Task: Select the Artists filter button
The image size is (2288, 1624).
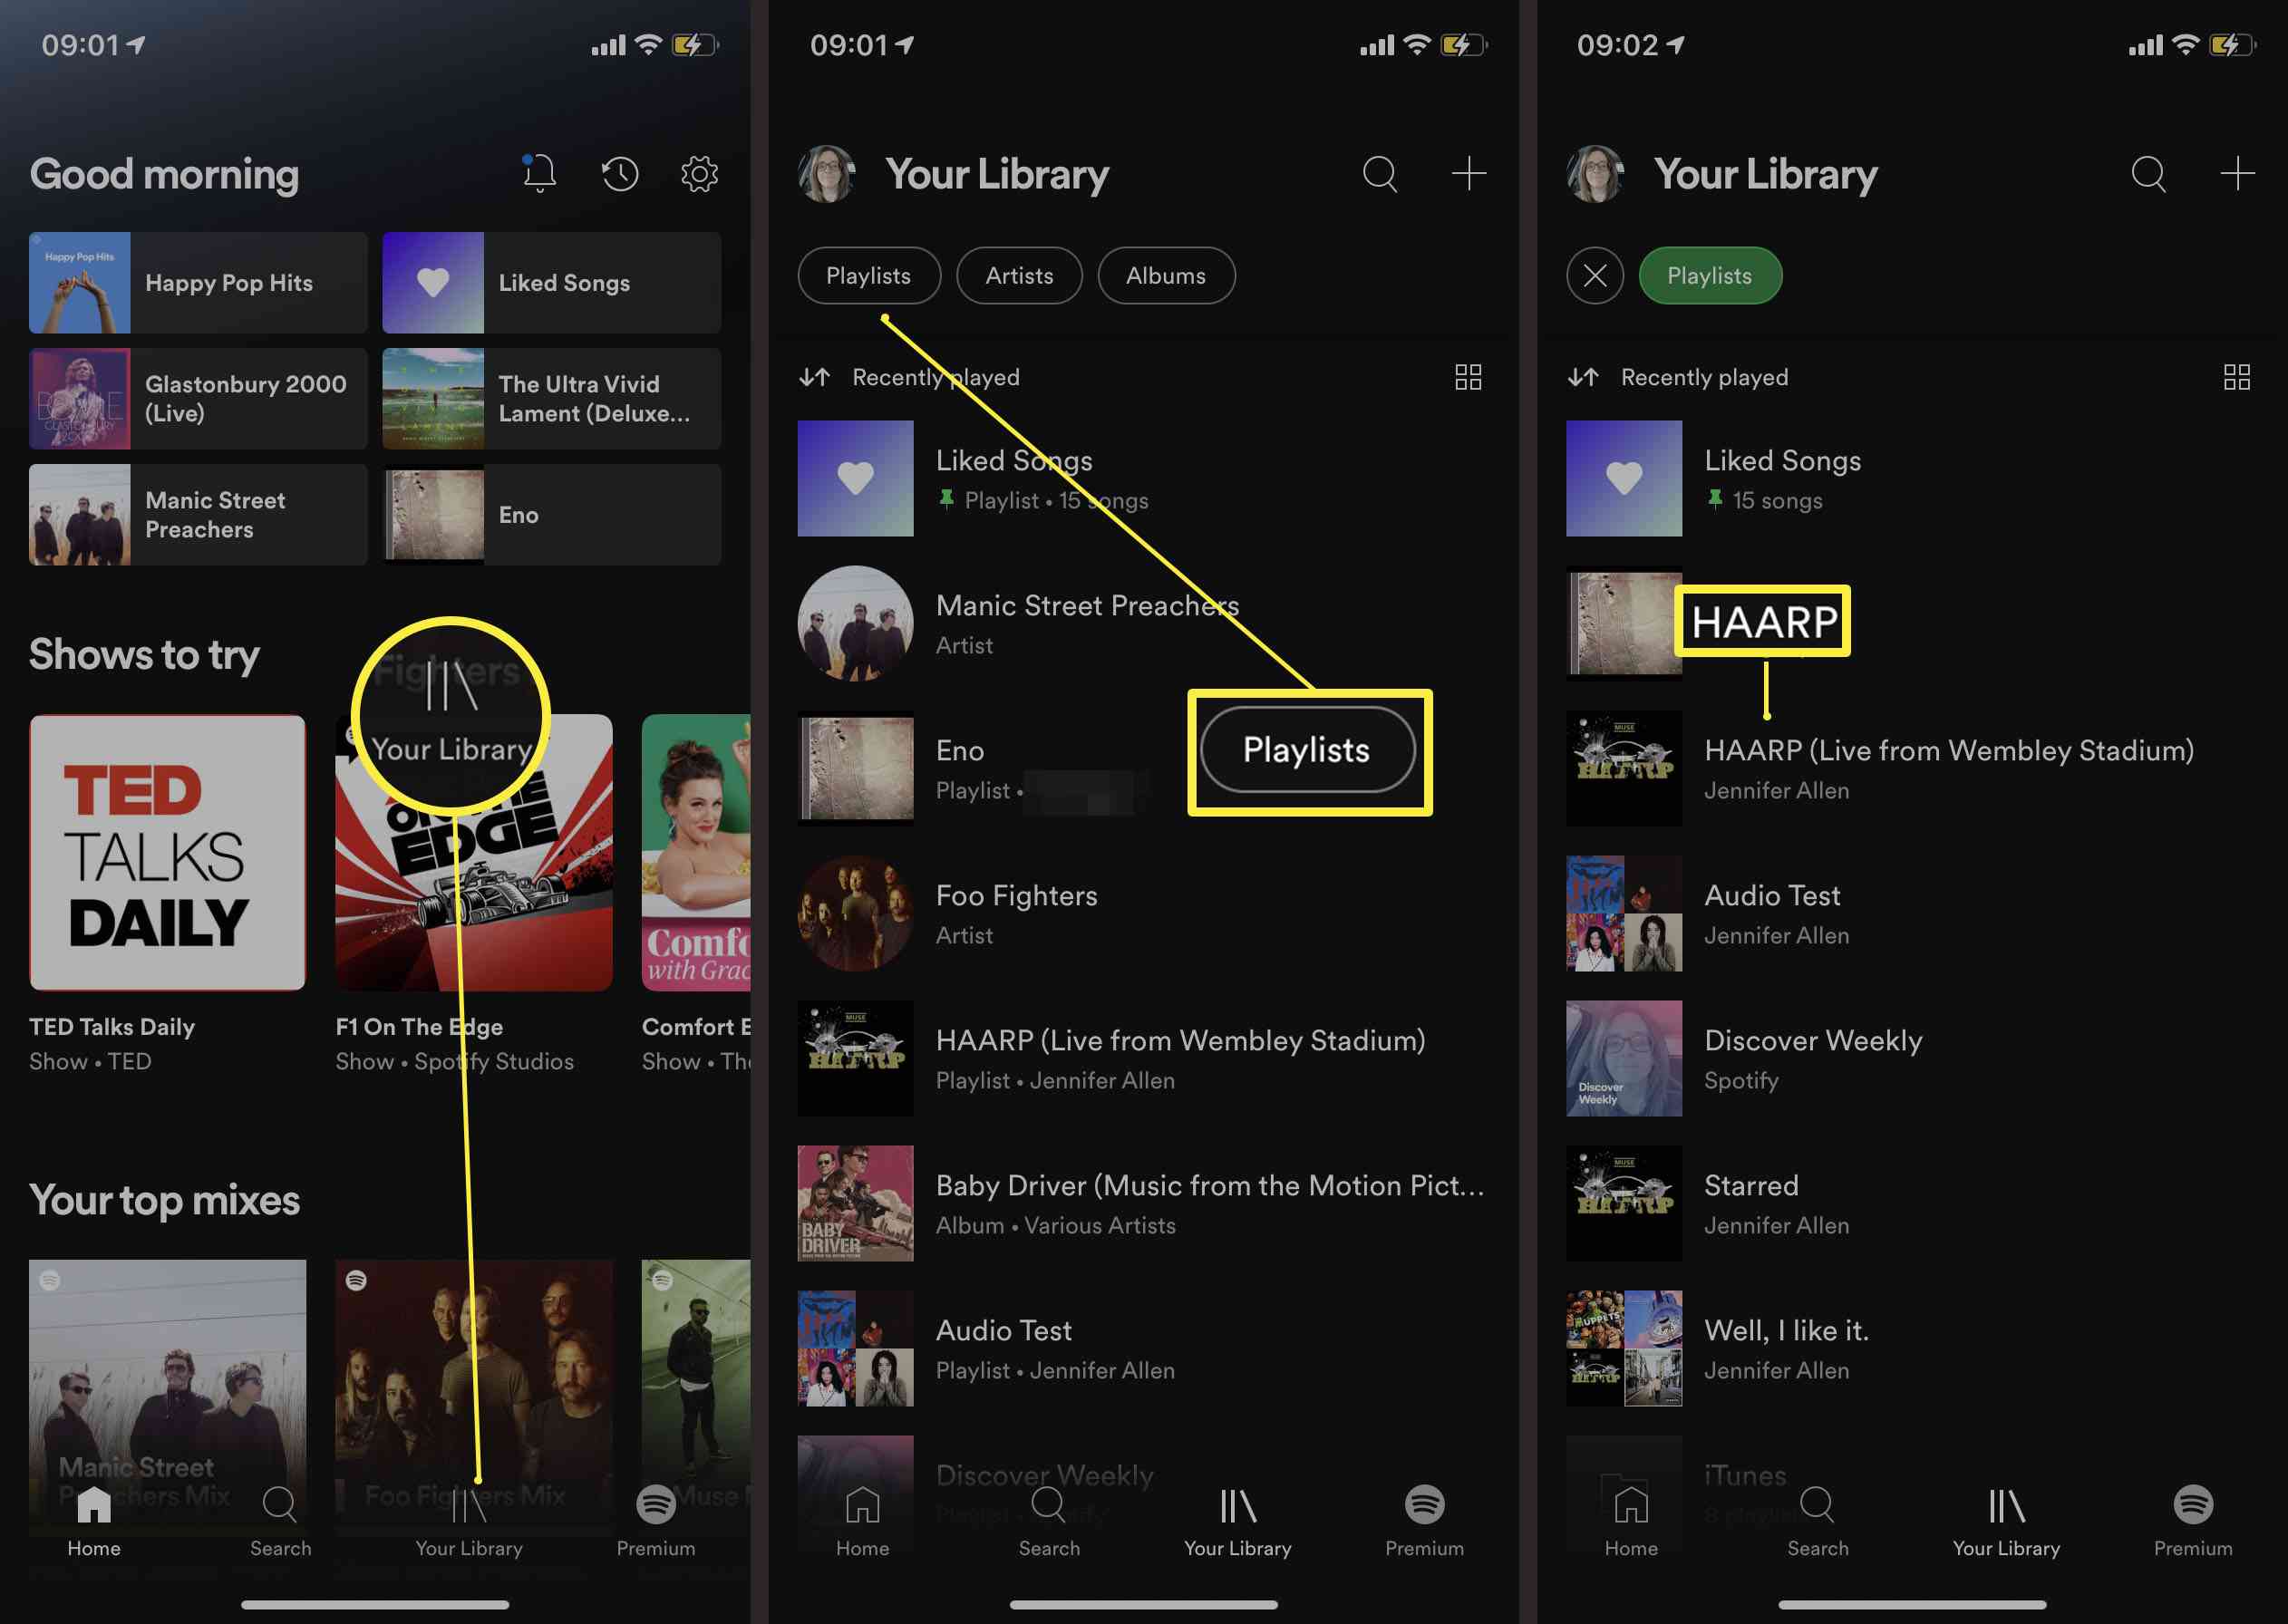Action: 1017,275
